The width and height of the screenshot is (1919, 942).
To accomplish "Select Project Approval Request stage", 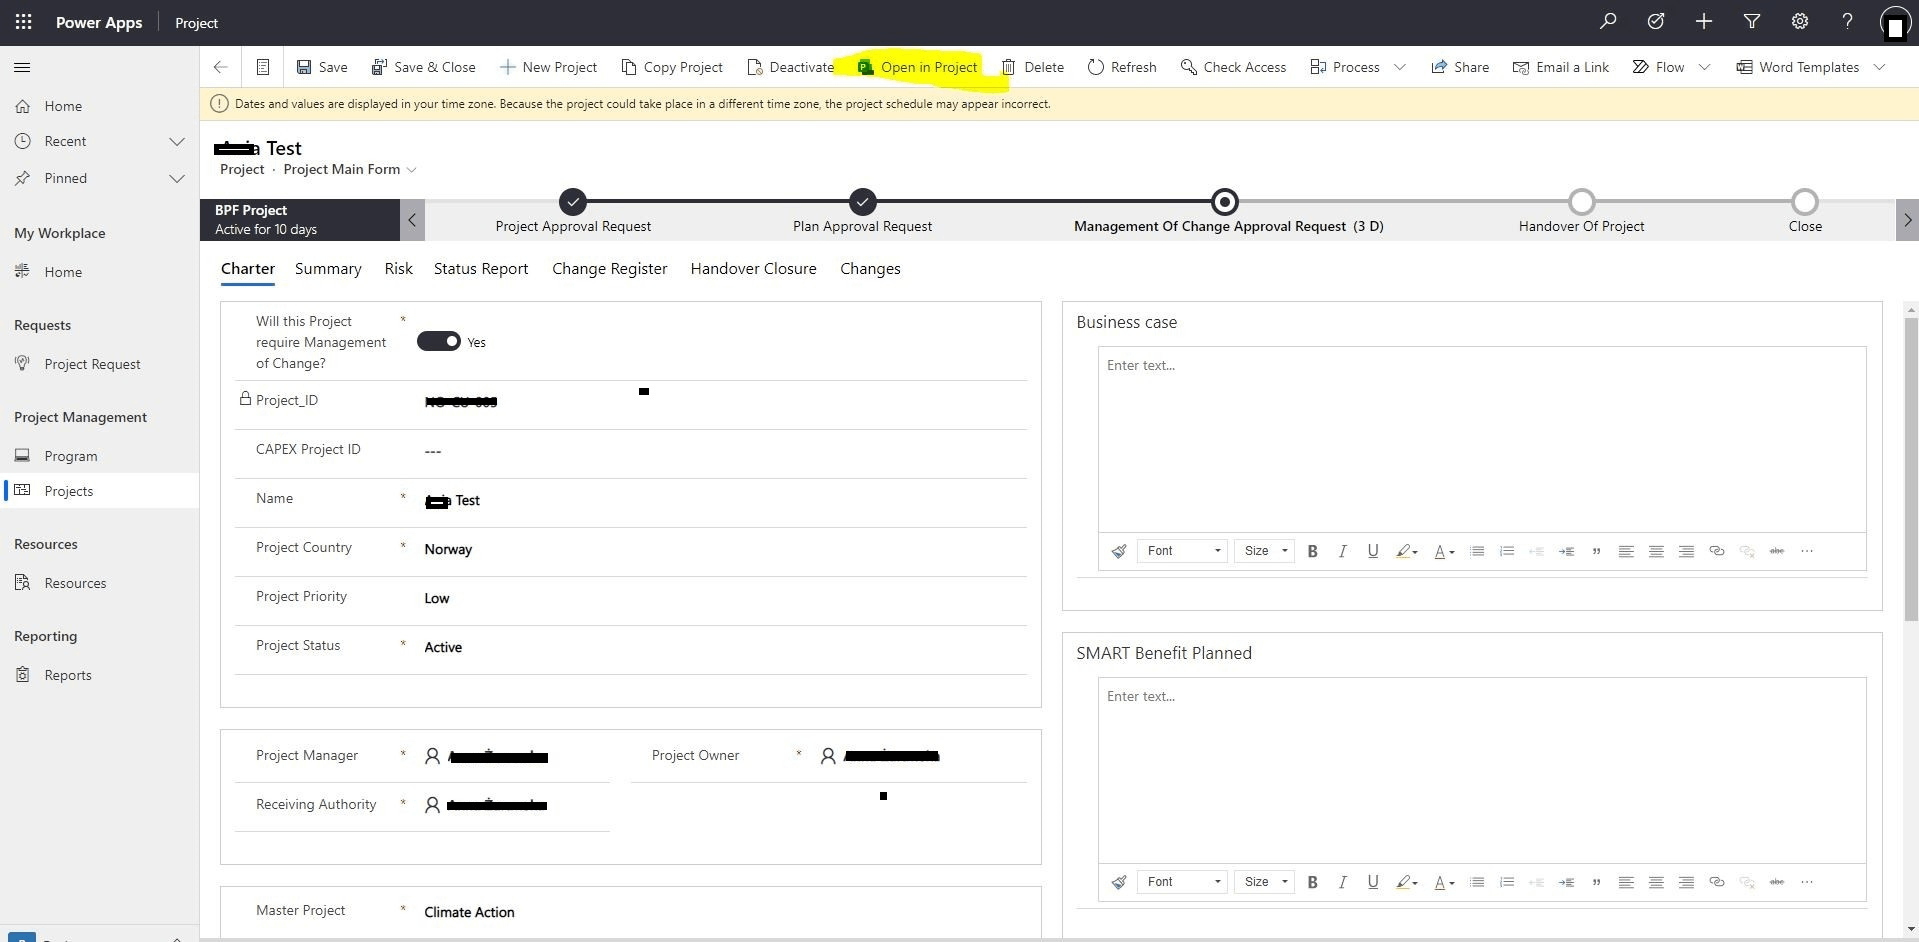I will 573,202.
